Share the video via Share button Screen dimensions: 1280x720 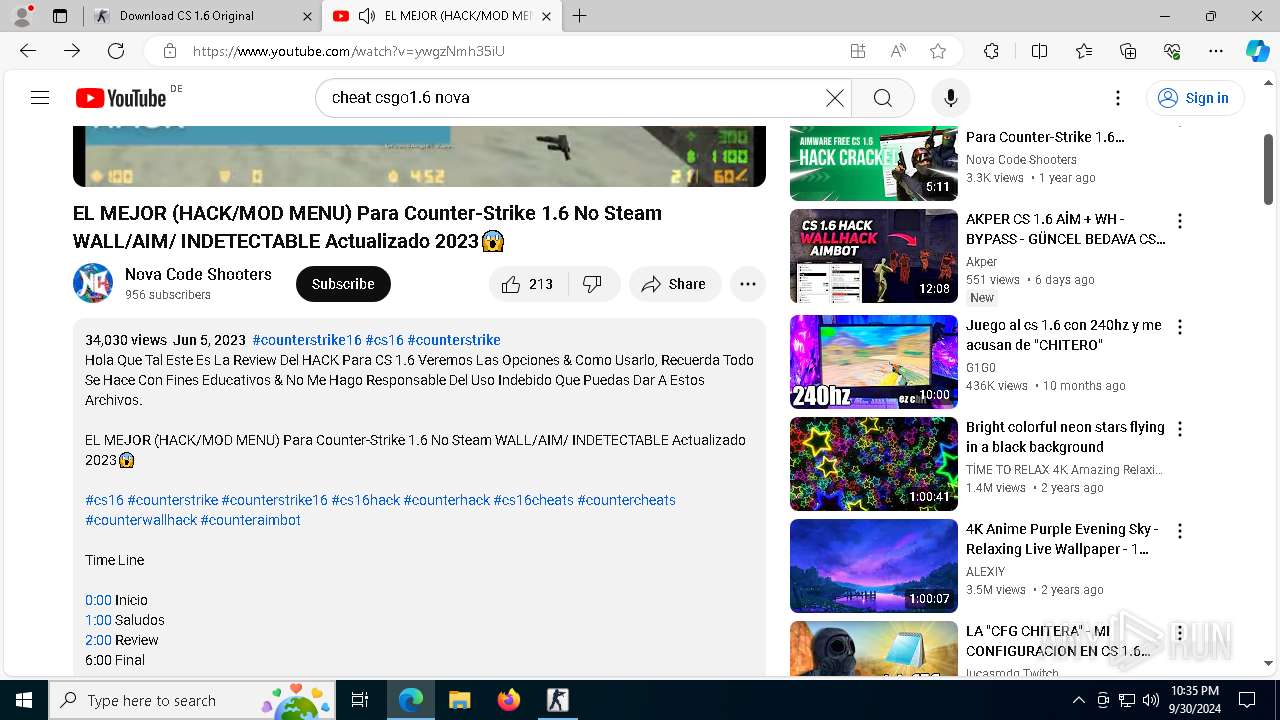click(674, 284)
